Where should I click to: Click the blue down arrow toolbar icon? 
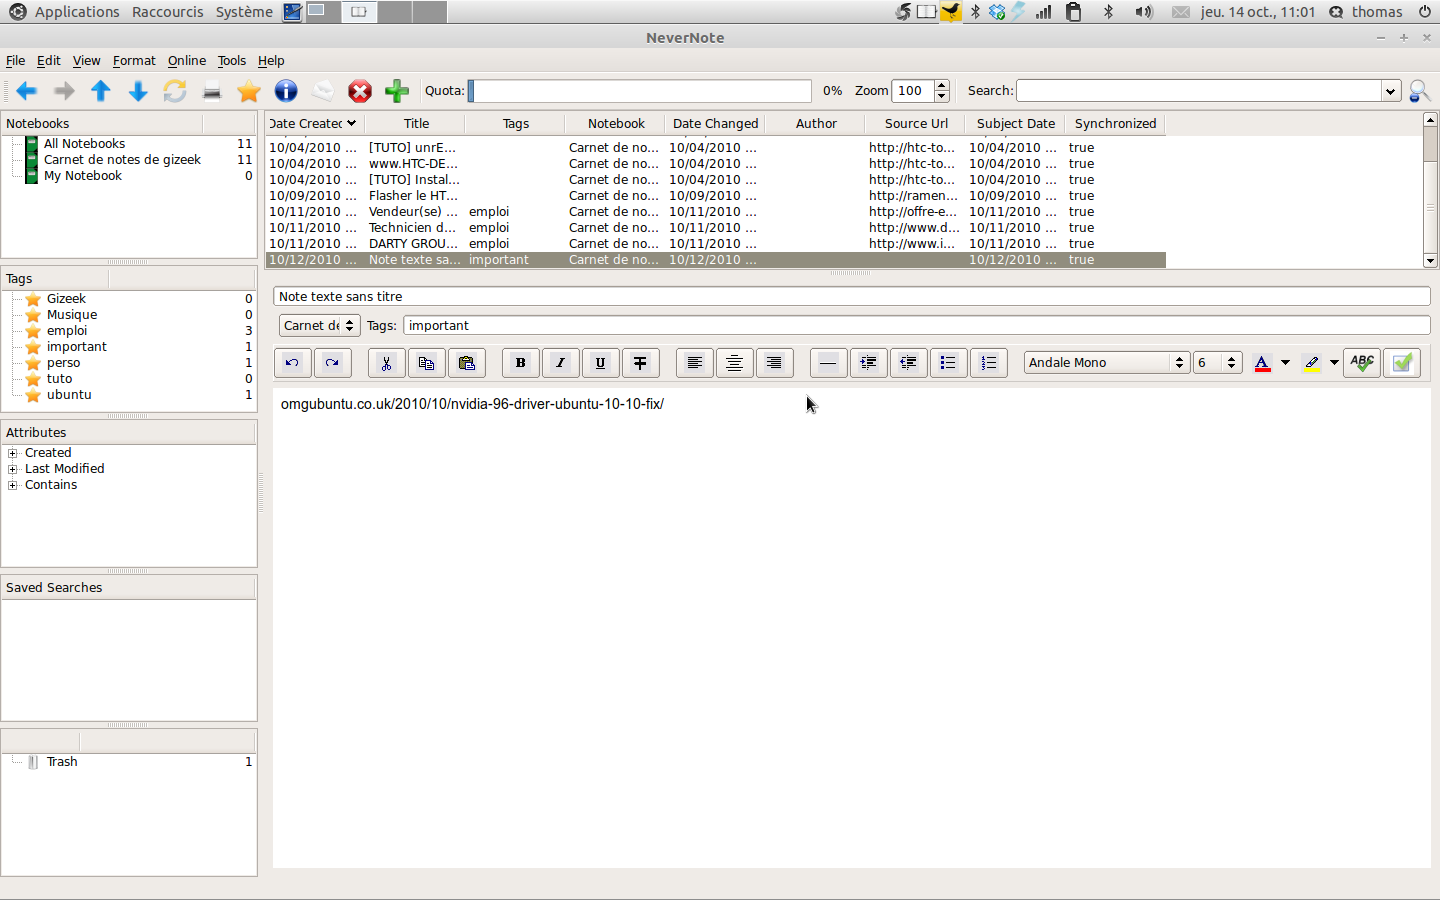tap(138, 91)
